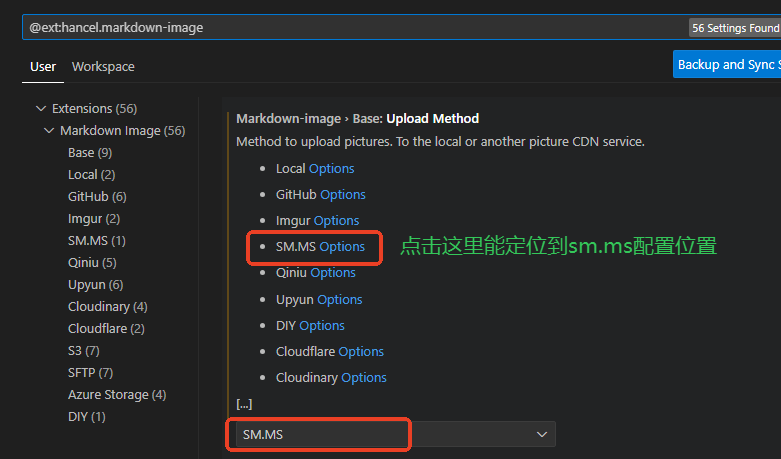This screenshot has height=459, width=781.
Task: Open the GitHub Options link
Action: pos(343,194)
